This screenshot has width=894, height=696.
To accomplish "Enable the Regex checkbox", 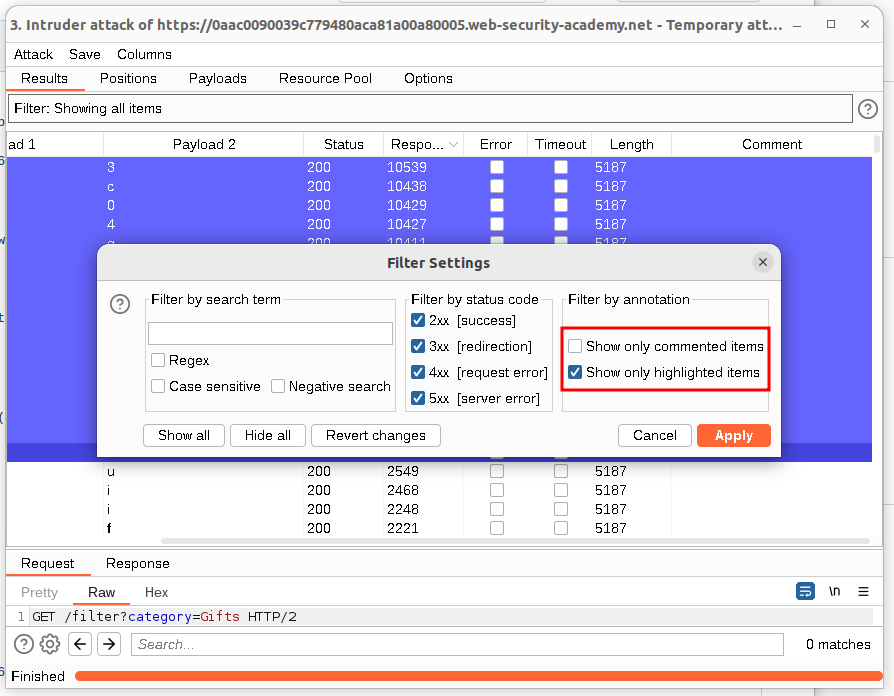I will click(x=158, y=360).
